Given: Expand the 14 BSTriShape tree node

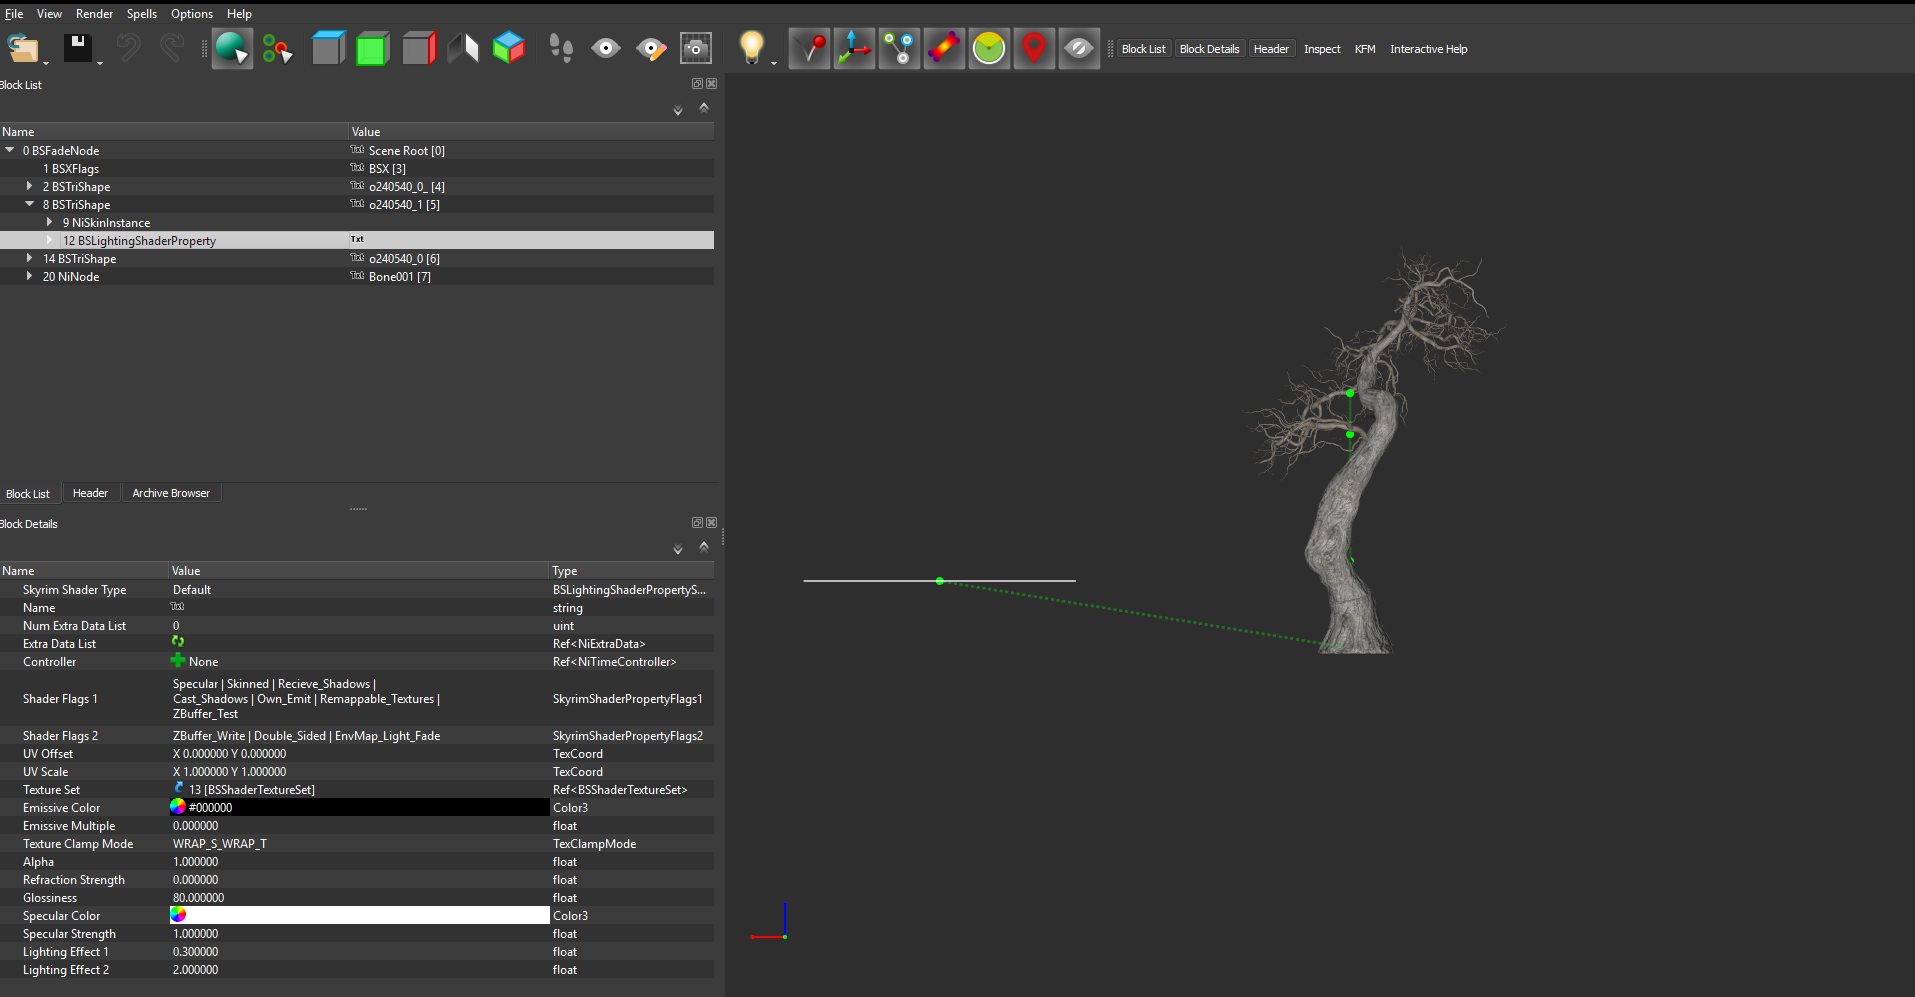Looking at the screenshot, I should pos(29,258).
